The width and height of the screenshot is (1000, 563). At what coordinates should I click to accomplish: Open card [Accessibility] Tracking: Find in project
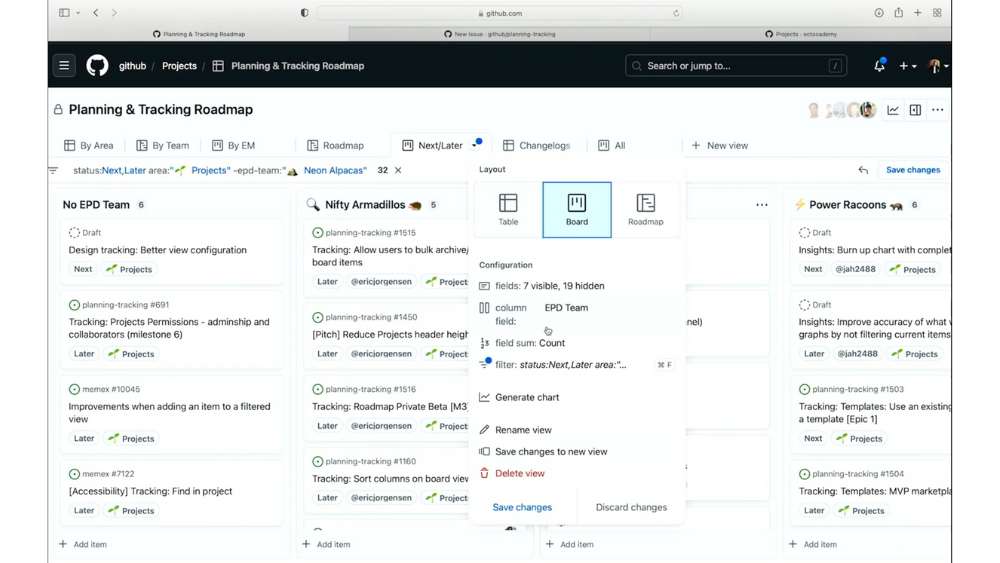tap(151, 491)
